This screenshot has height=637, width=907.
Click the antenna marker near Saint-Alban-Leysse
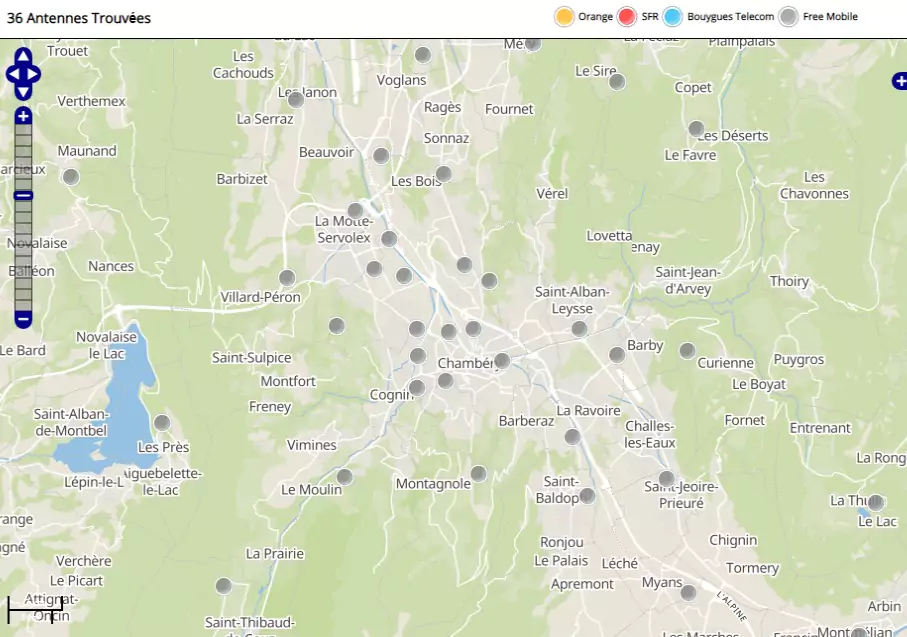(579, 329)
